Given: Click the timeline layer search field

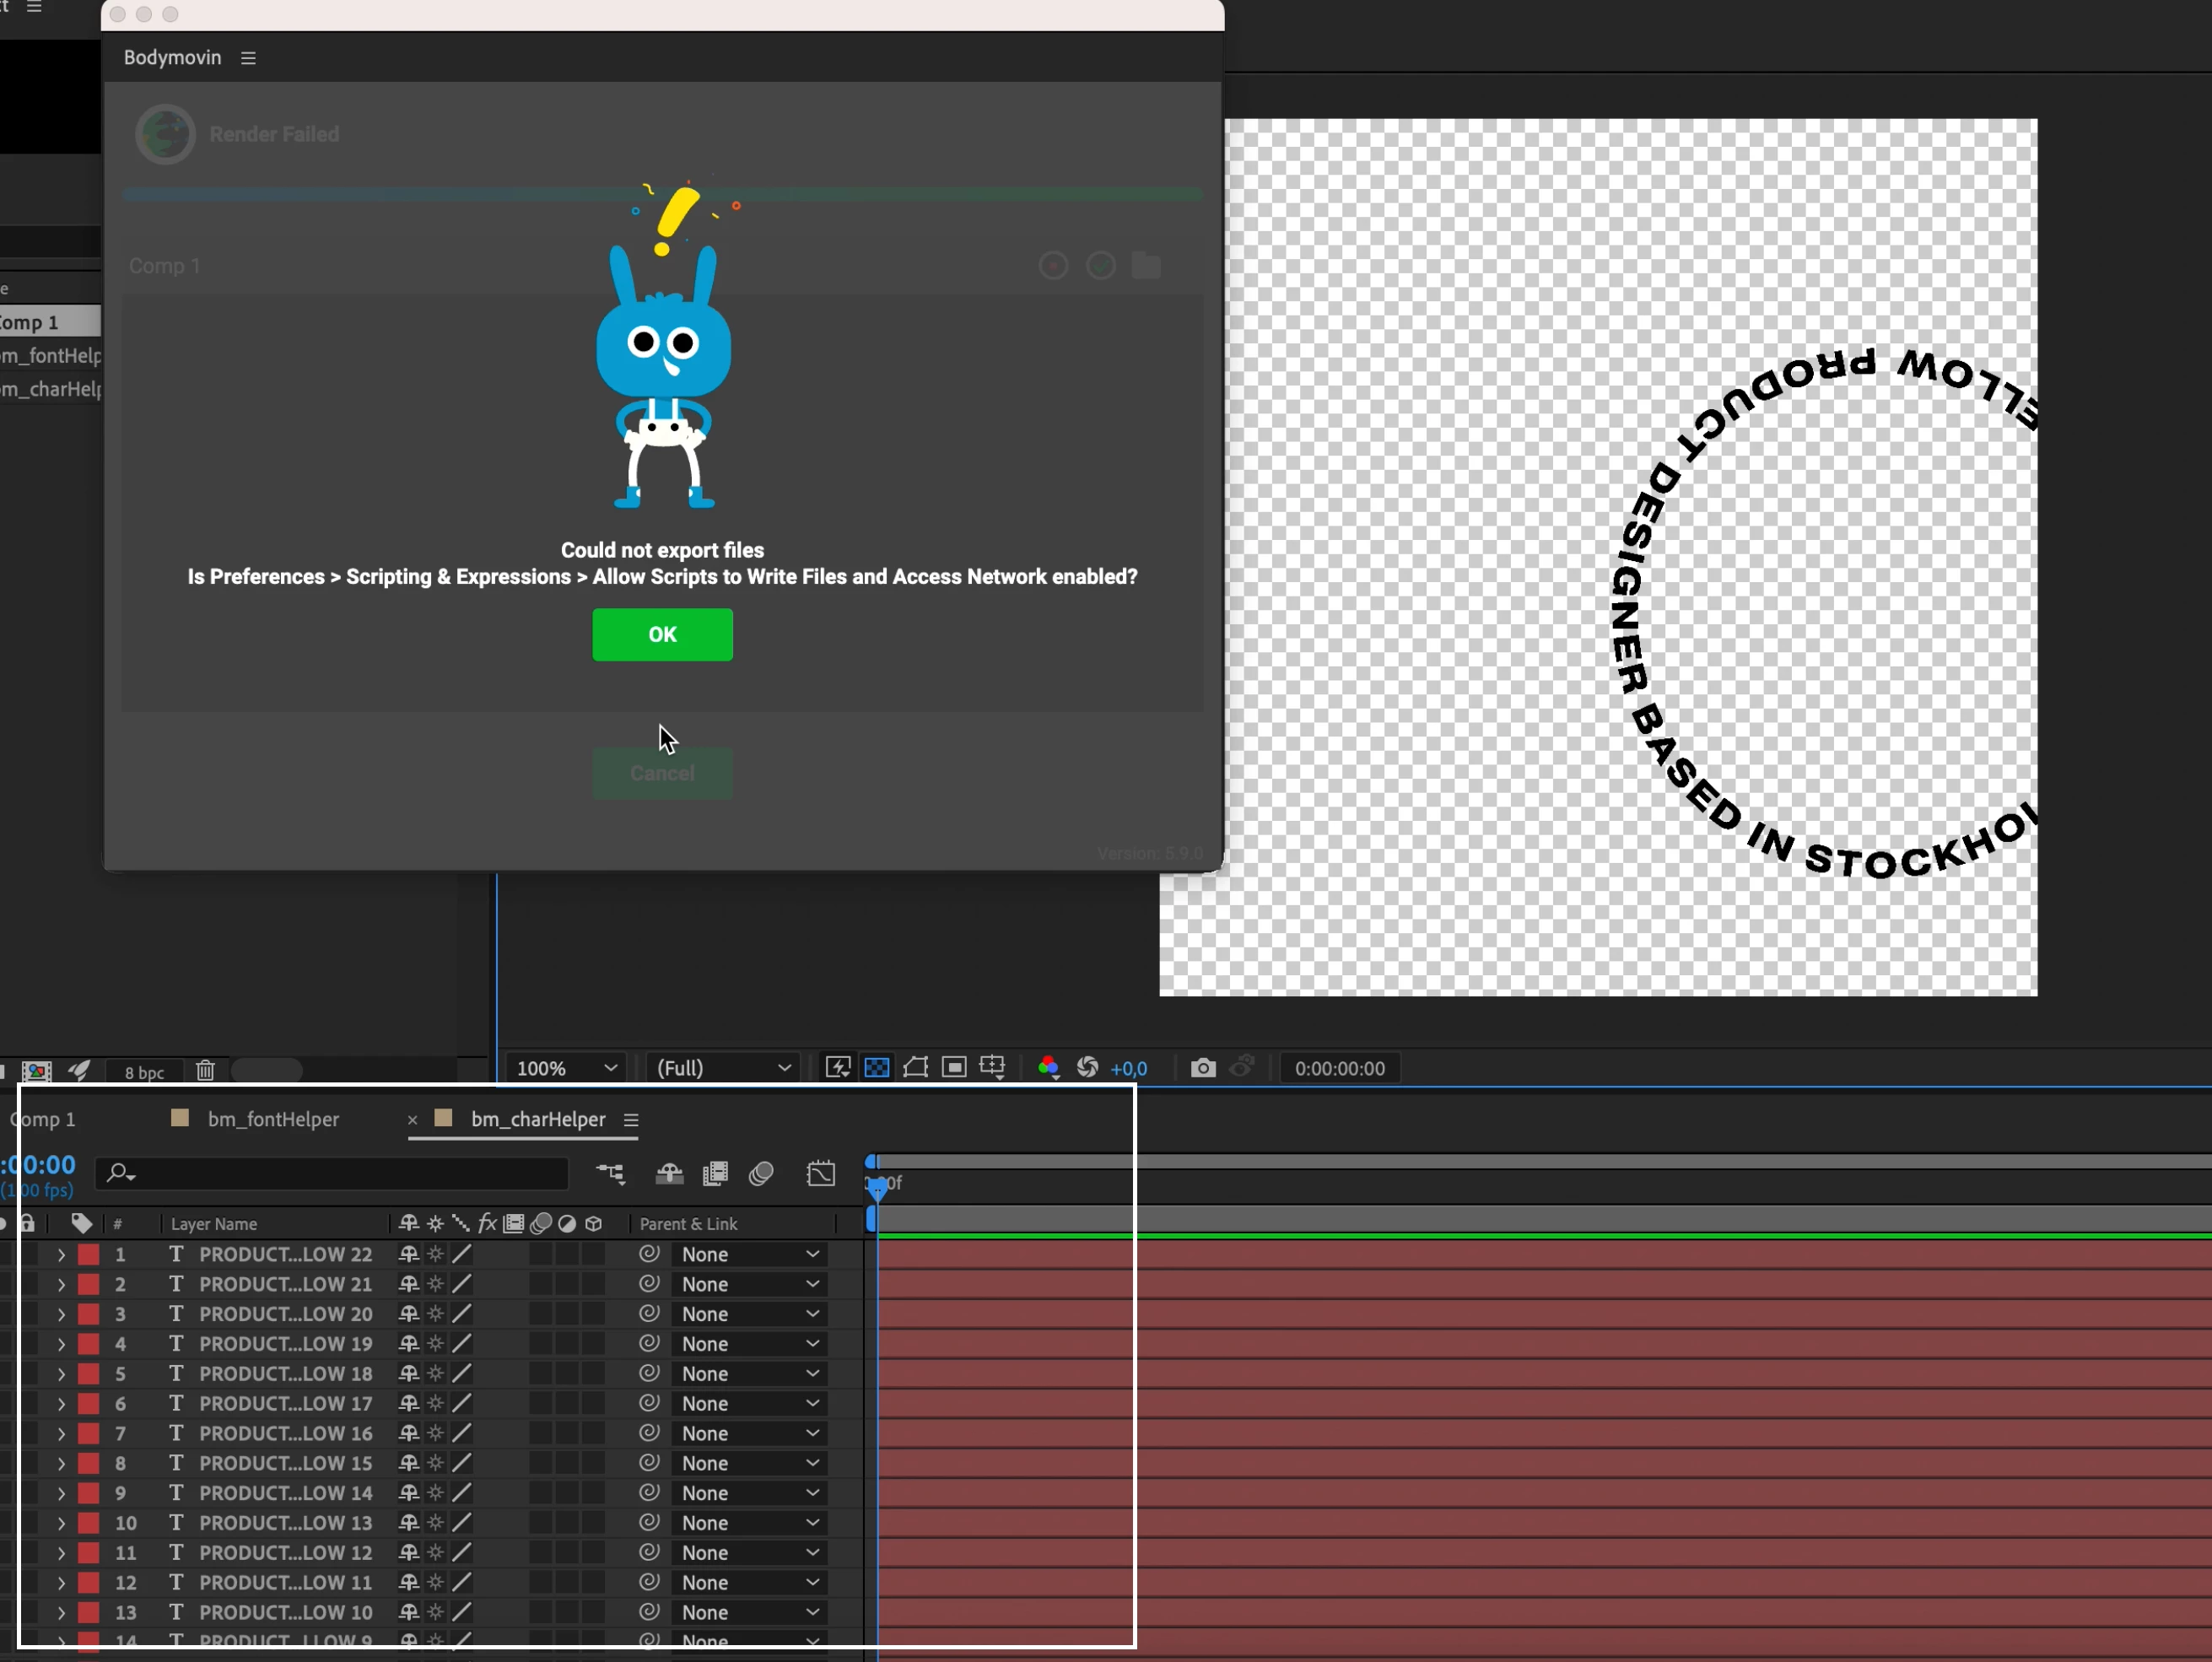Looking at the screenshot, I should pyautogui.click(x=340, y=1173).
